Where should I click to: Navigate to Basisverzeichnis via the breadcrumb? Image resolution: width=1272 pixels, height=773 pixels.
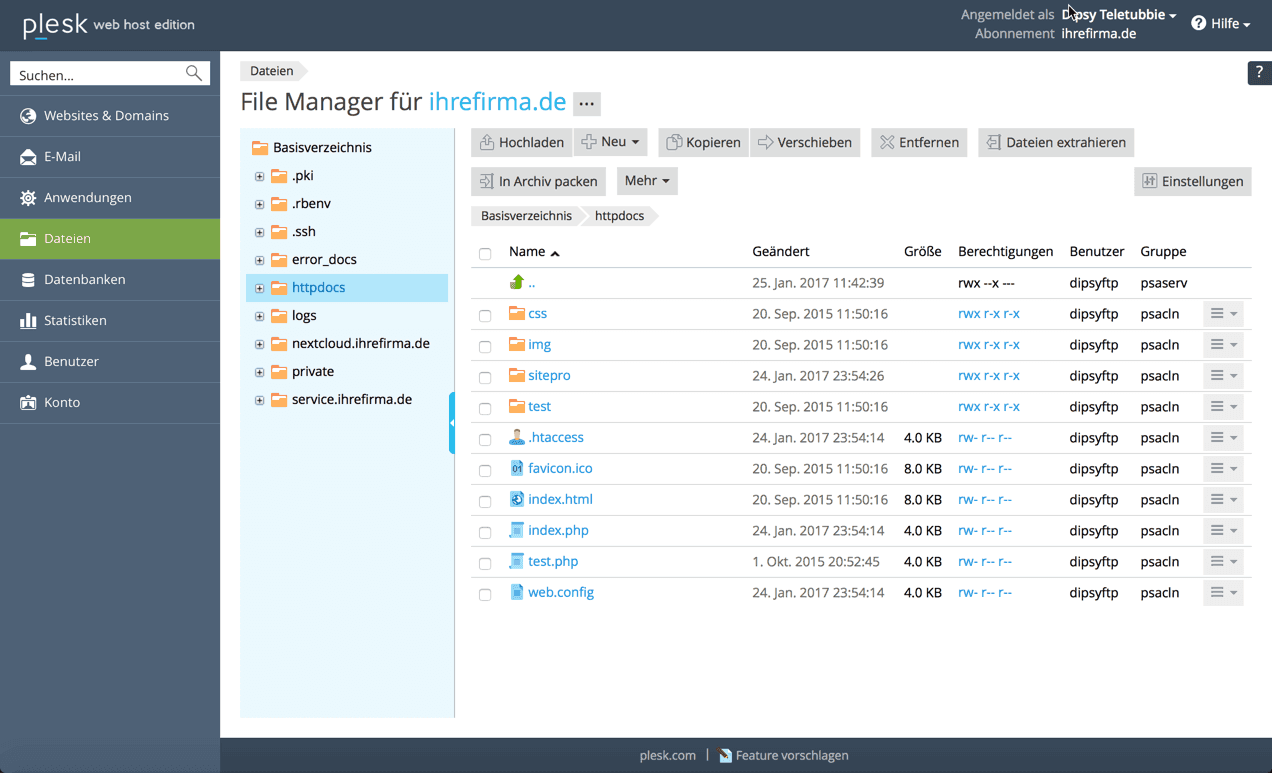coord(526,215)
